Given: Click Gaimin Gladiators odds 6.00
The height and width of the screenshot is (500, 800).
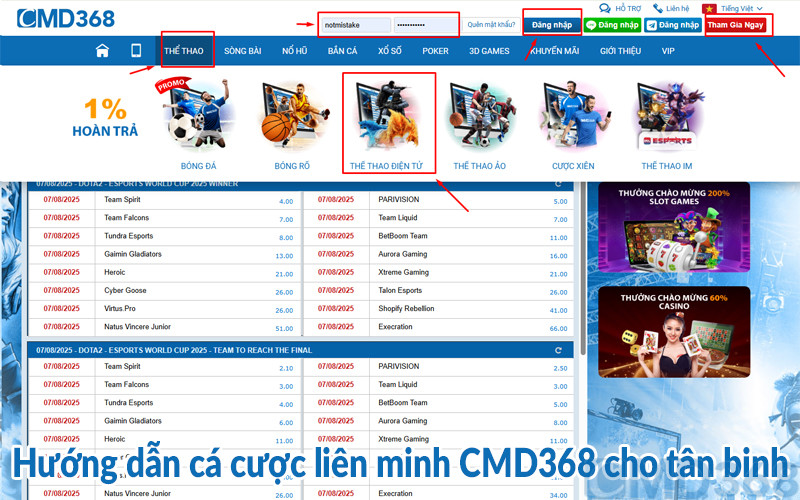Looking at the screenshot, I should (286, 422).
